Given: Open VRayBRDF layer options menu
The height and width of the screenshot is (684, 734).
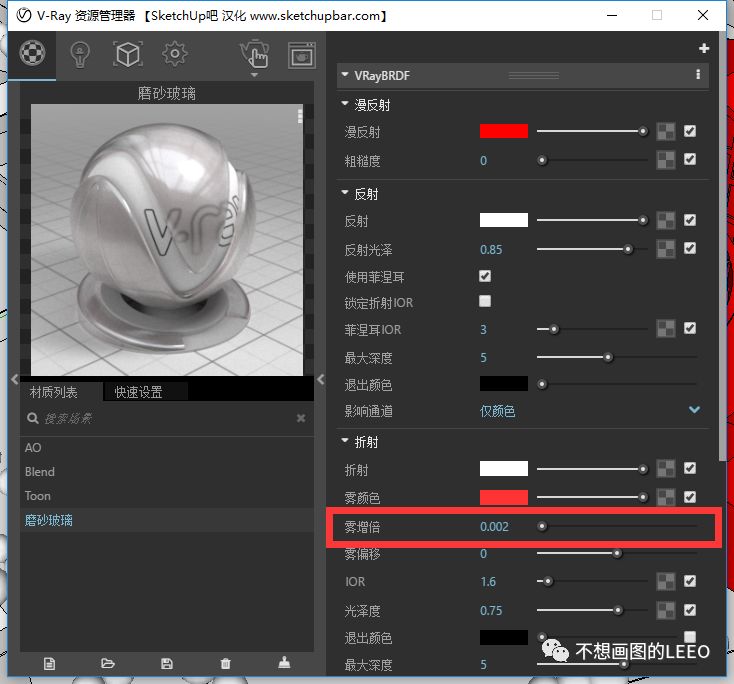Looking at the screenshot, I should point(698,74).
